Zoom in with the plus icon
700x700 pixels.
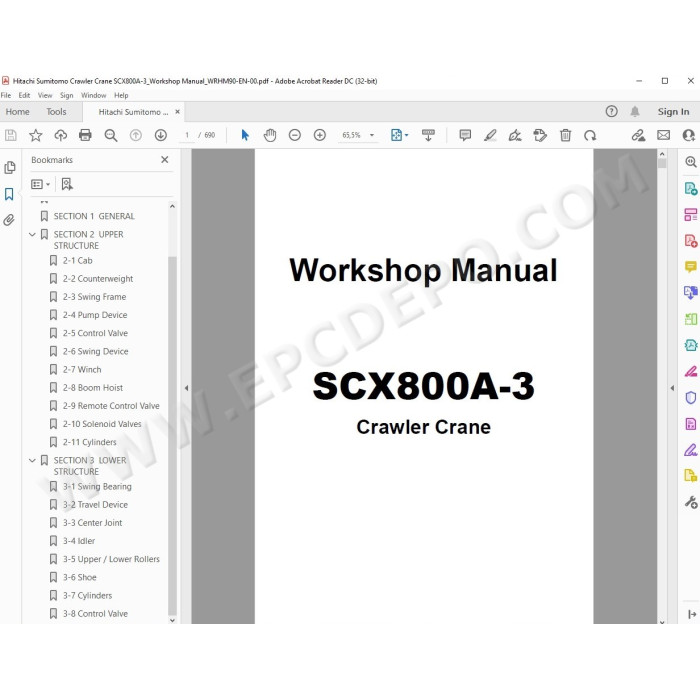coord(320,135)
